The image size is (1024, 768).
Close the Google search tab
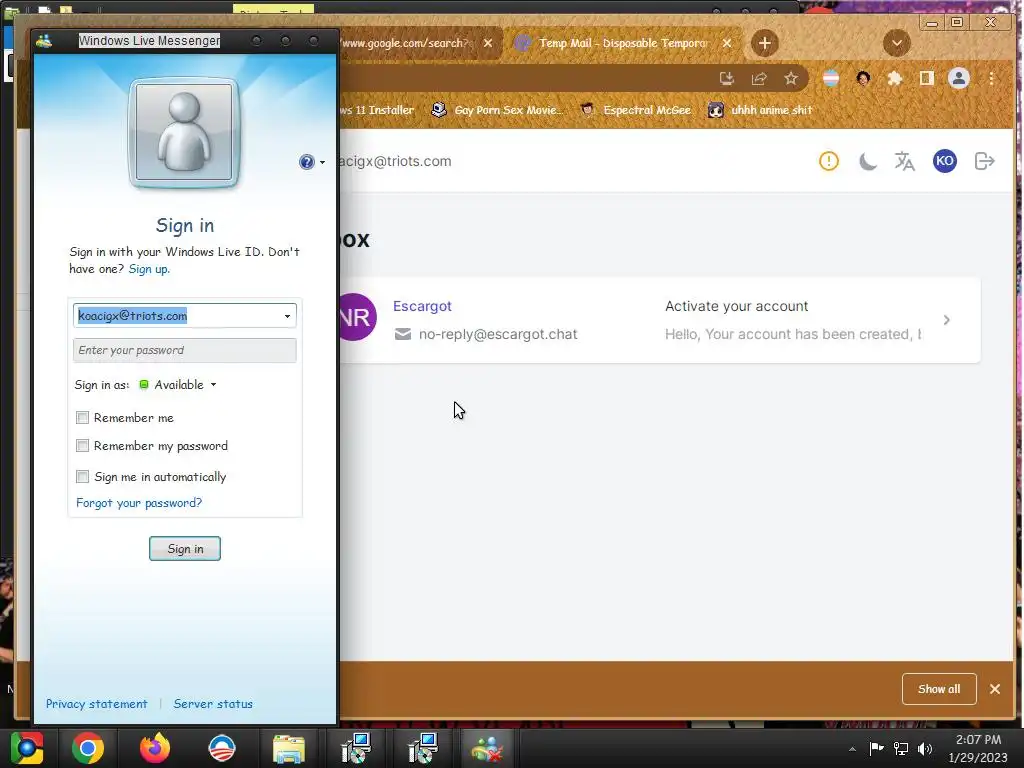488,43
